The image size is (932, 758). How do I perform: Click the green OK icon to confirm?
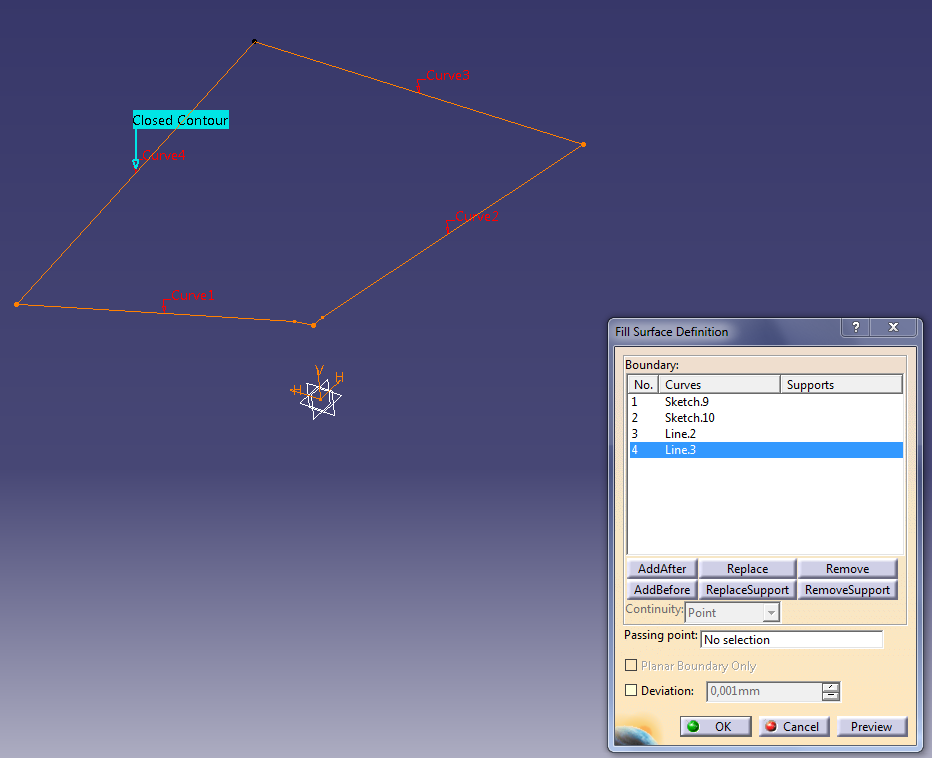692,726
